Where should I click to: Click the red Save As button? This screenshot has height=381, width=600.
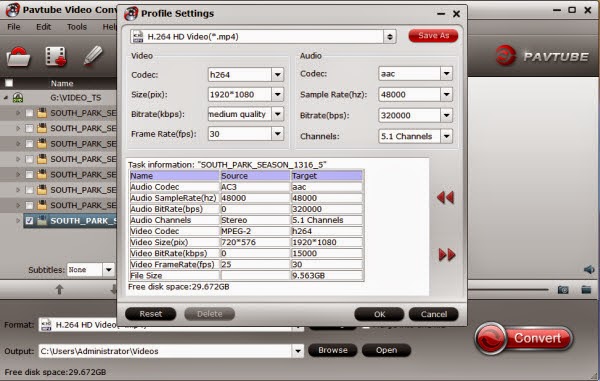(x=433, y=36)
